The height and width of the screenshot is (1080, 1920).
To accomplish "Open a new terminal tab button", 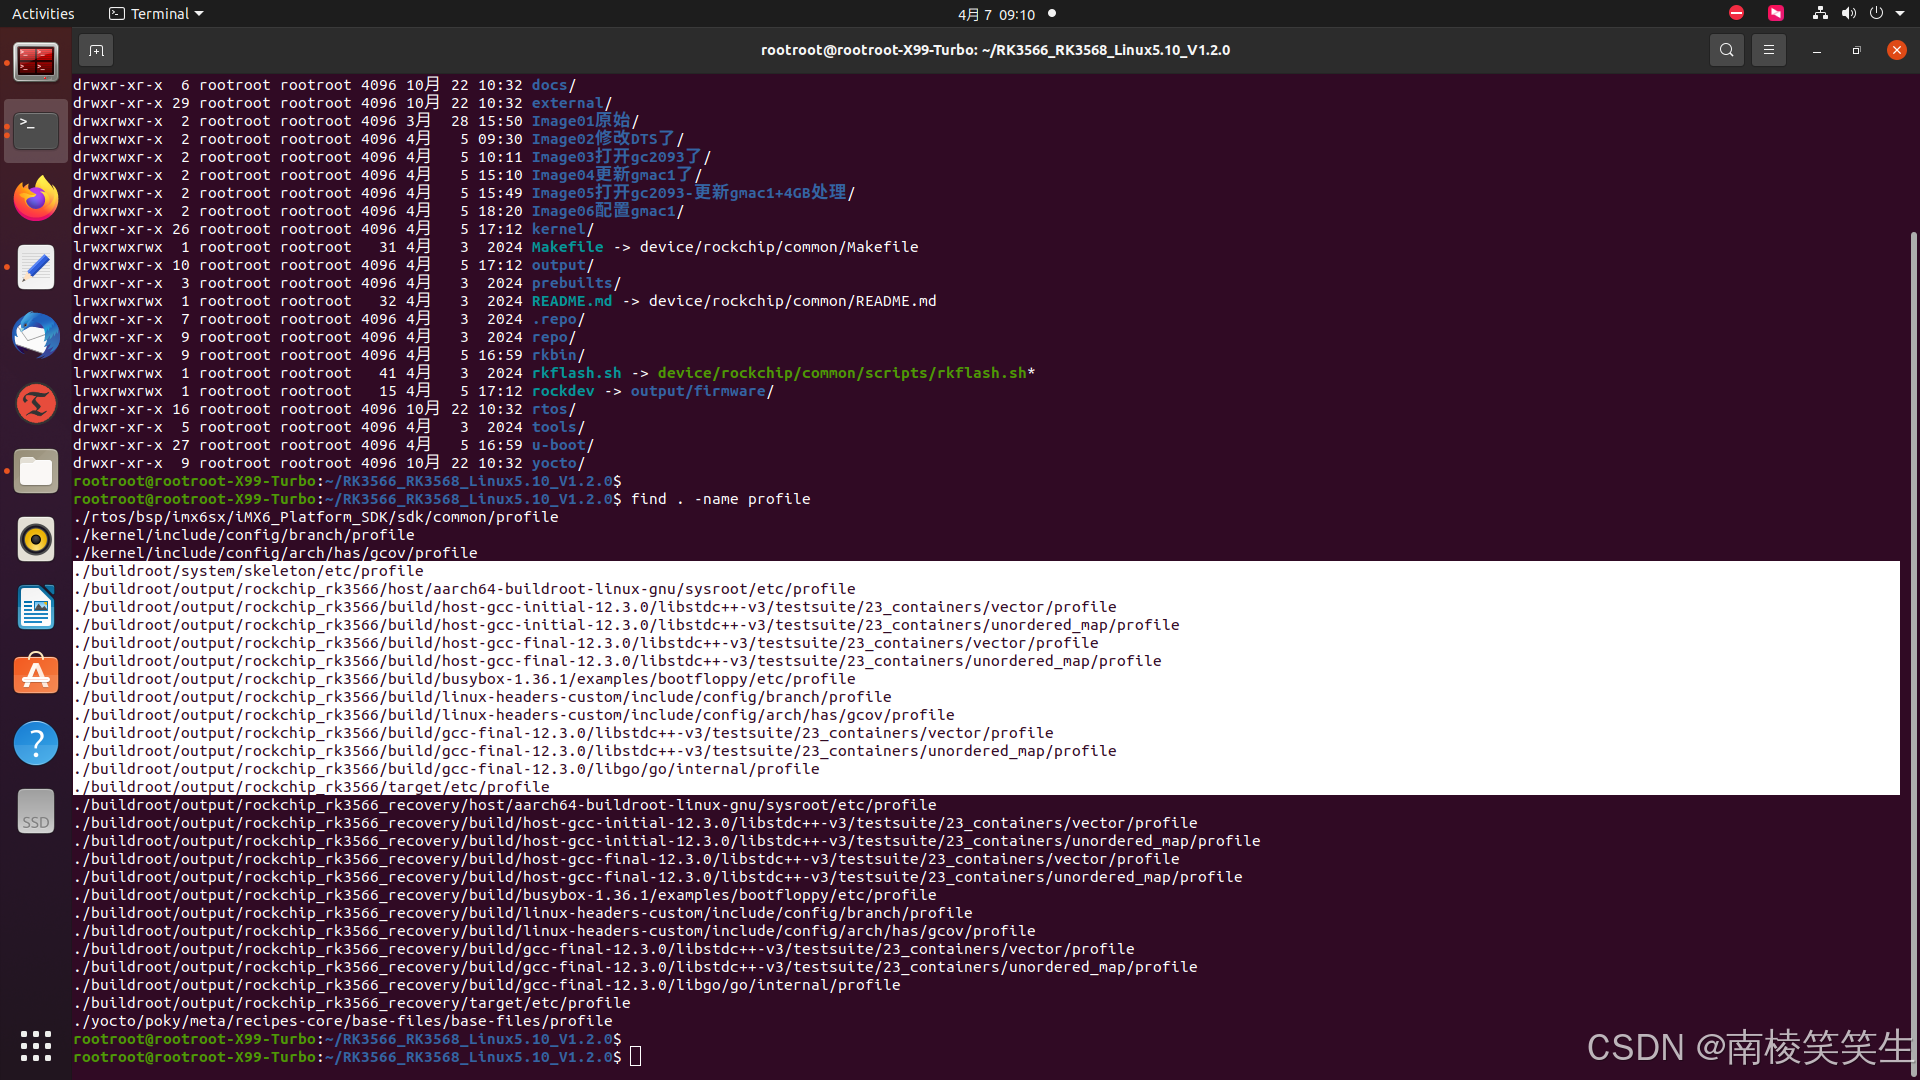I will [x=96, y=50].
